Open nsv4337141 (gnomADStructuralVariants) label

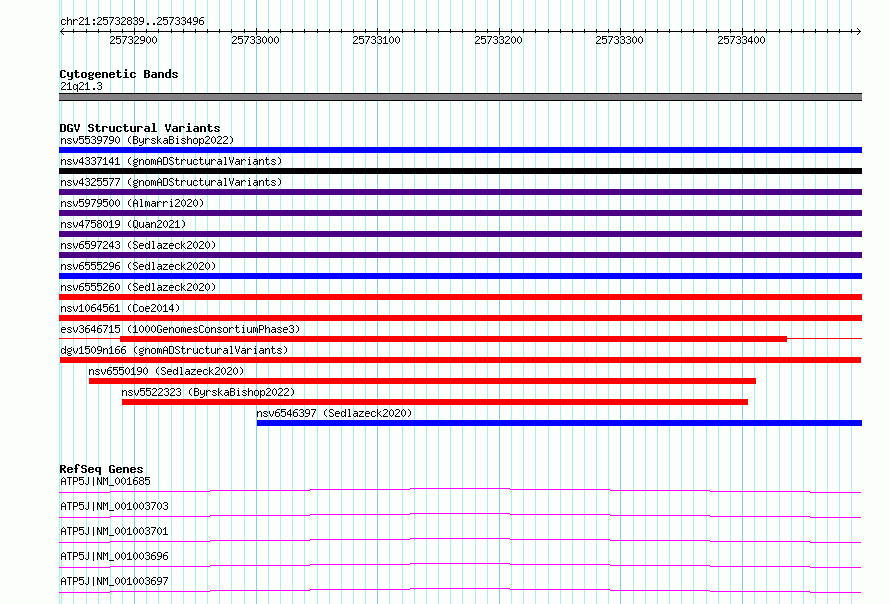pyautogui.click(x=171, y=161)
